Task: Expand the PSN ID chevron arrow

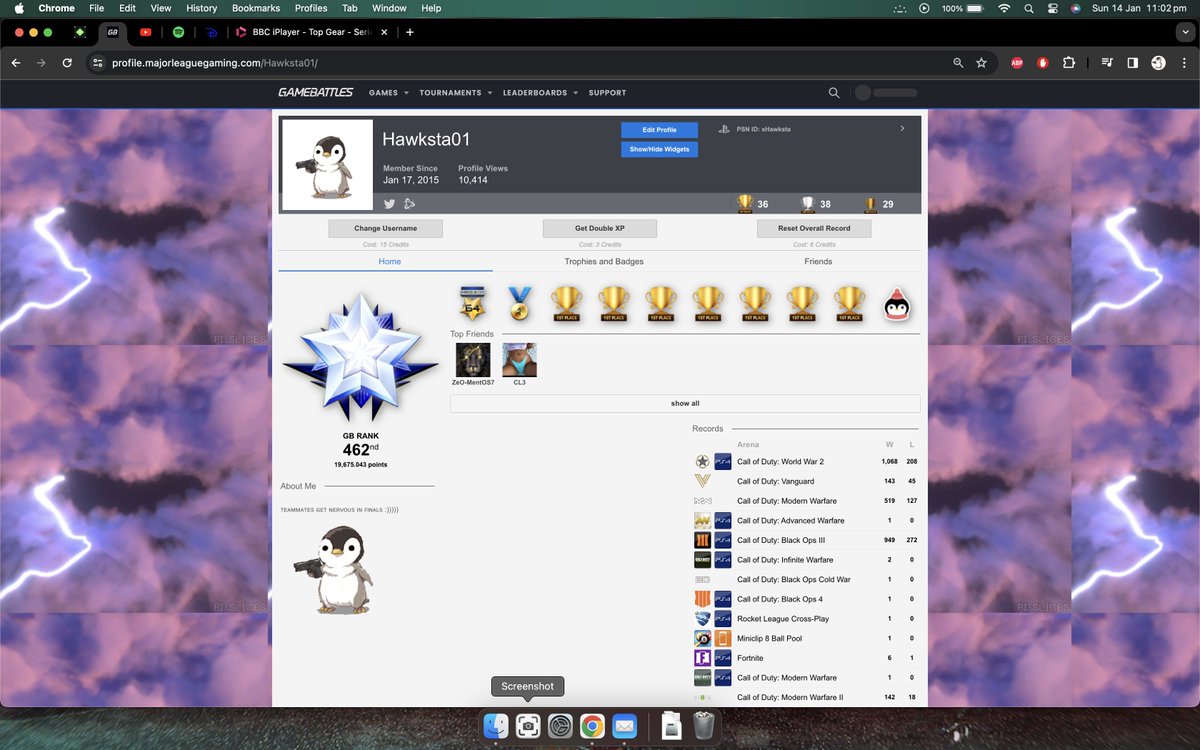Action: (902, 129)
